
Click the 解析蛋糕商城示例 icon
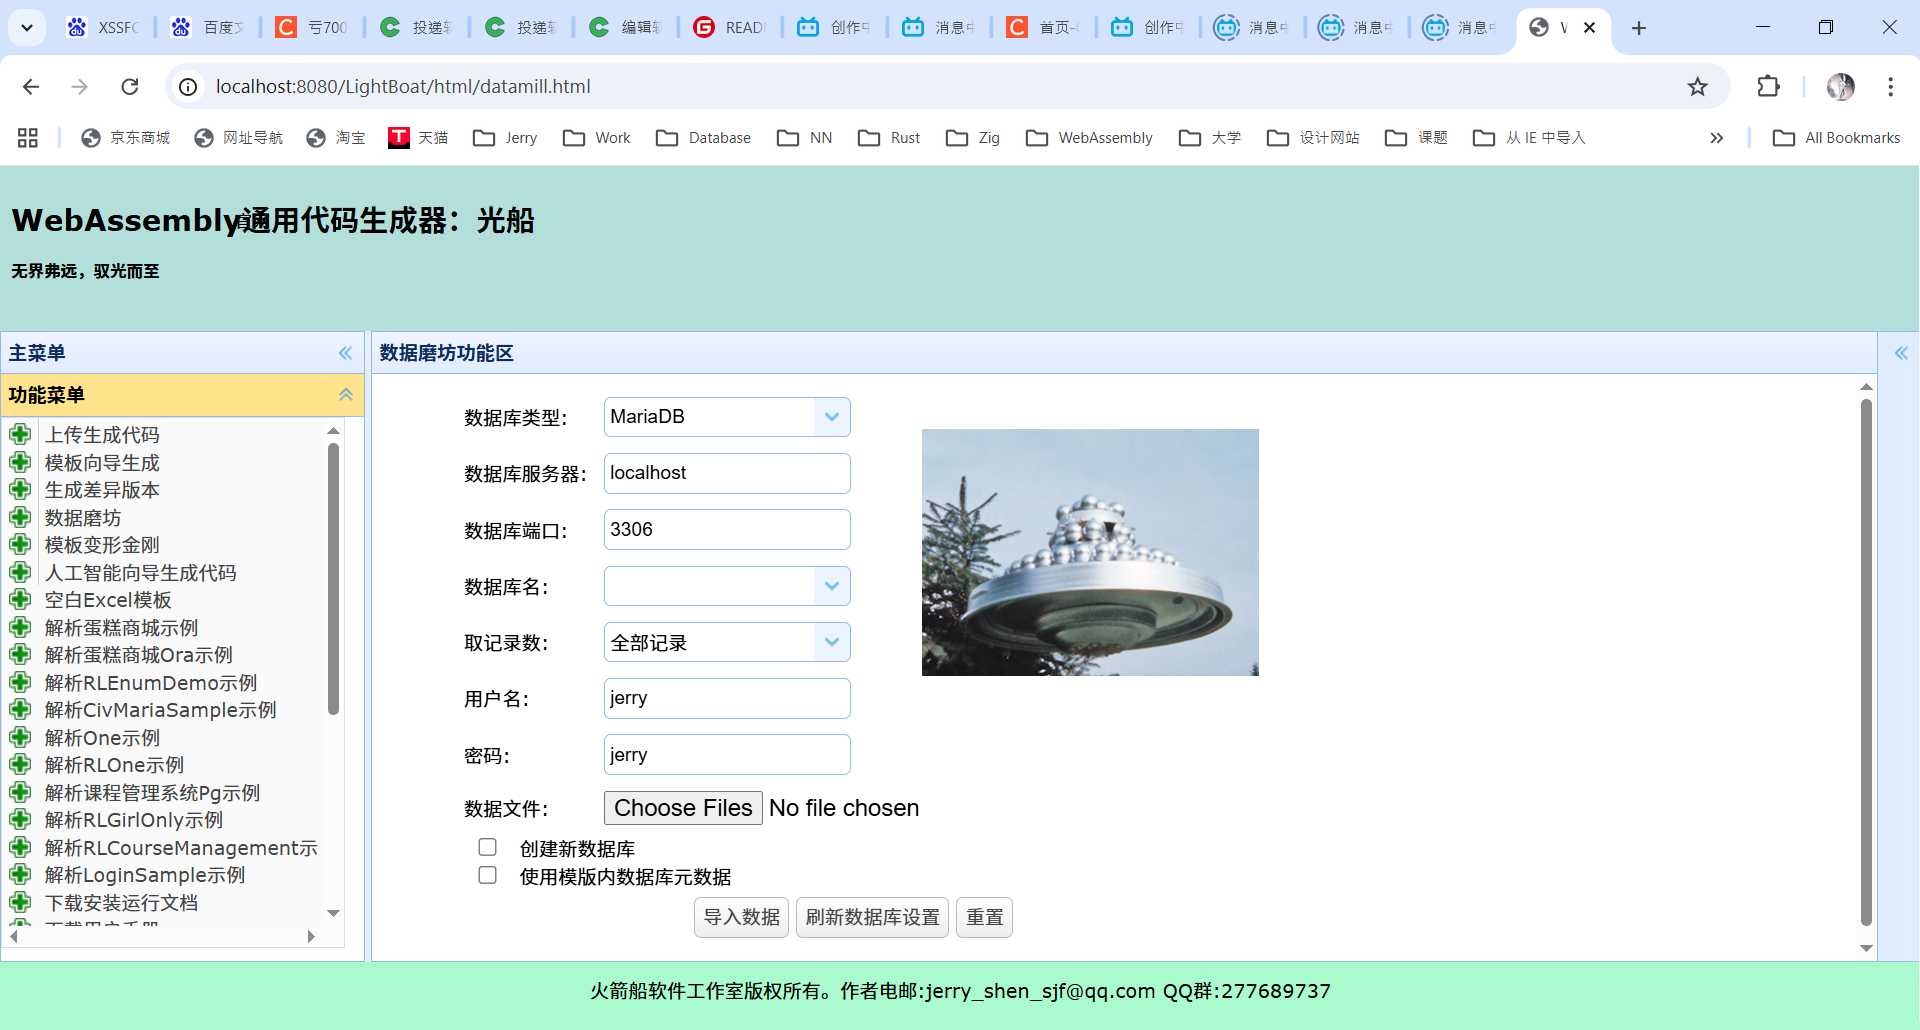pyautogui.click(x=21, y=627)
